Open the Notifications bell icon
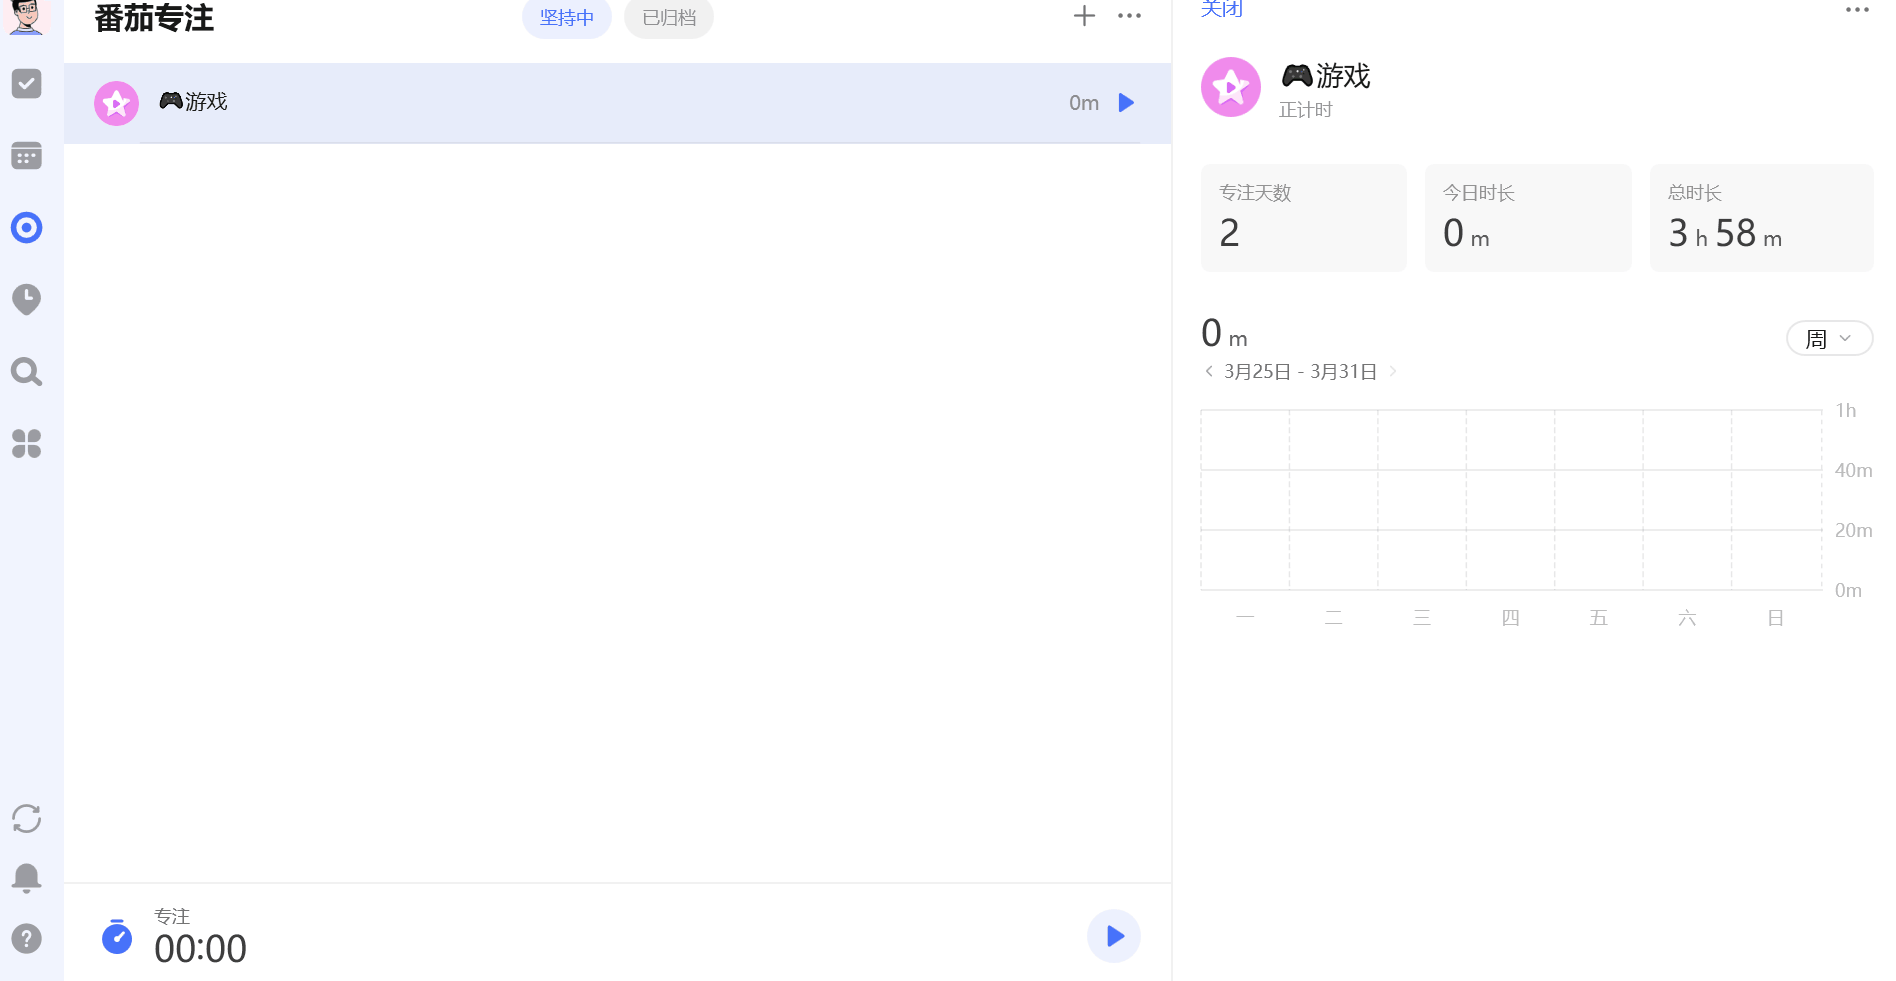The width and height of the screenshot is (1896, 981). pyautogui.click(x=27, y=878)
